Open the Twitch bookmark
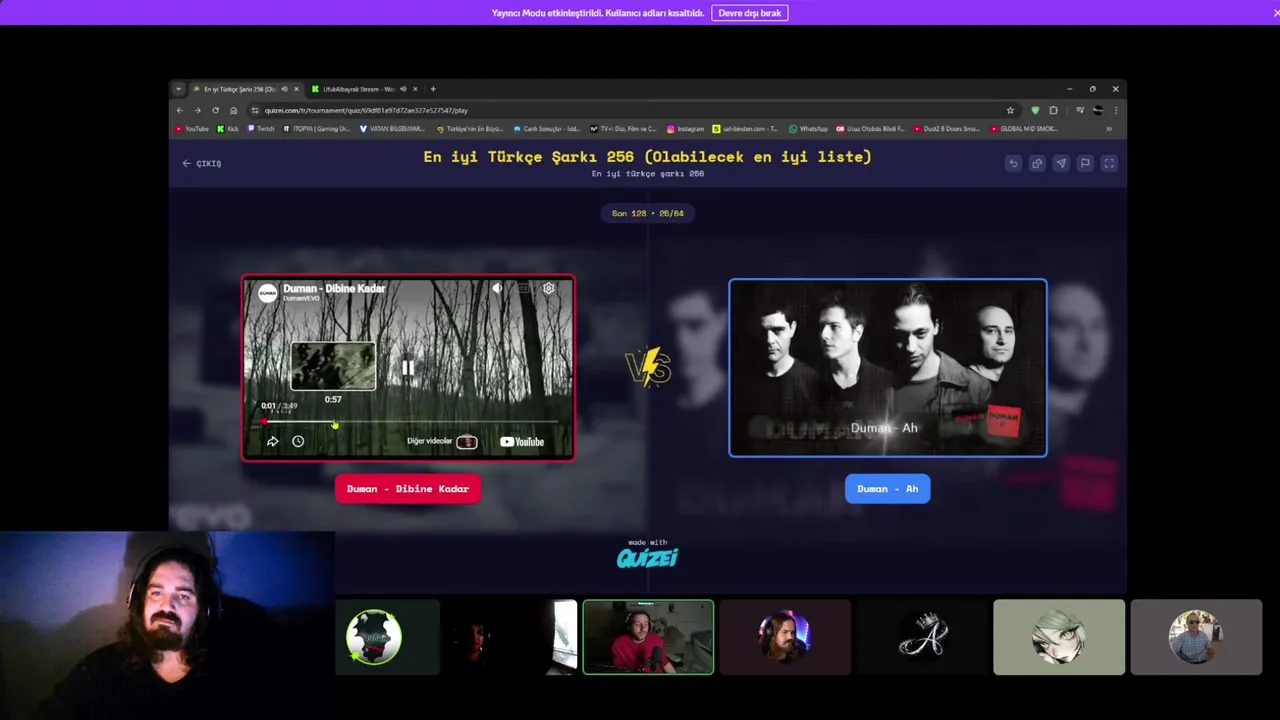1280x720 pixels. (261, 129)
